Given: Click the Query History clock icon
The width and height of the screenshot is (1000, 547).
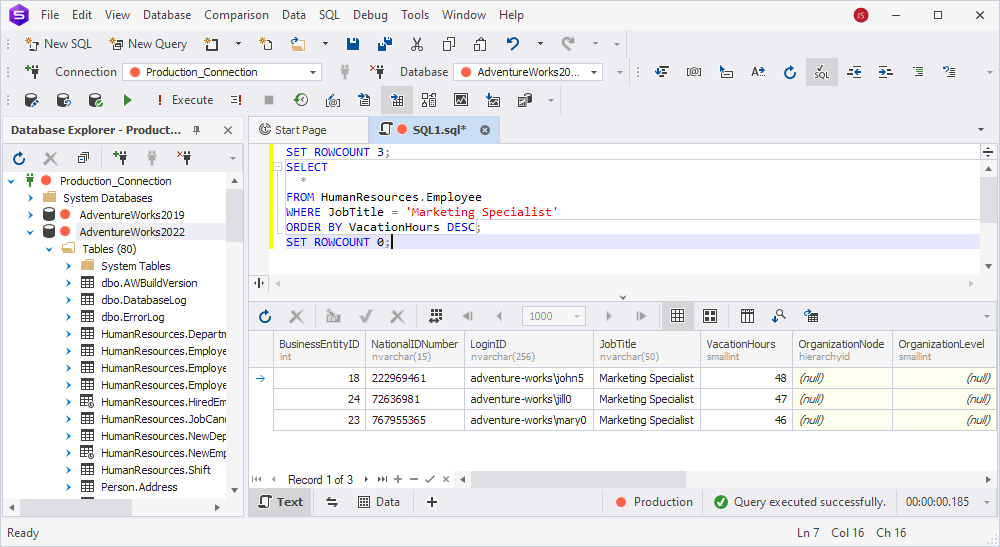Looking at the screenshot, I should point(301,100).
